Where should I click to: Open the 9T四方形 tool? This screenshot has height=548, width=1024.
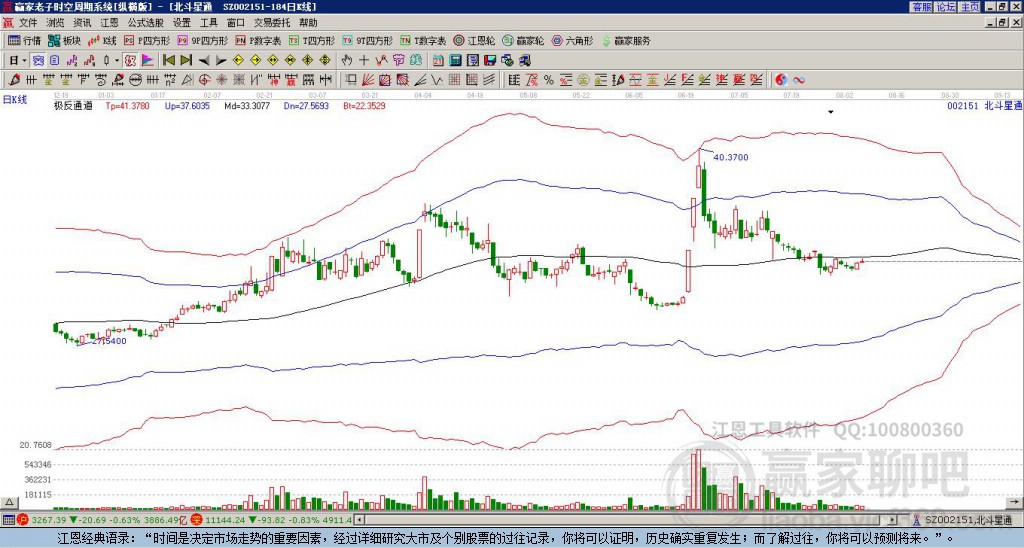[367, 40]
